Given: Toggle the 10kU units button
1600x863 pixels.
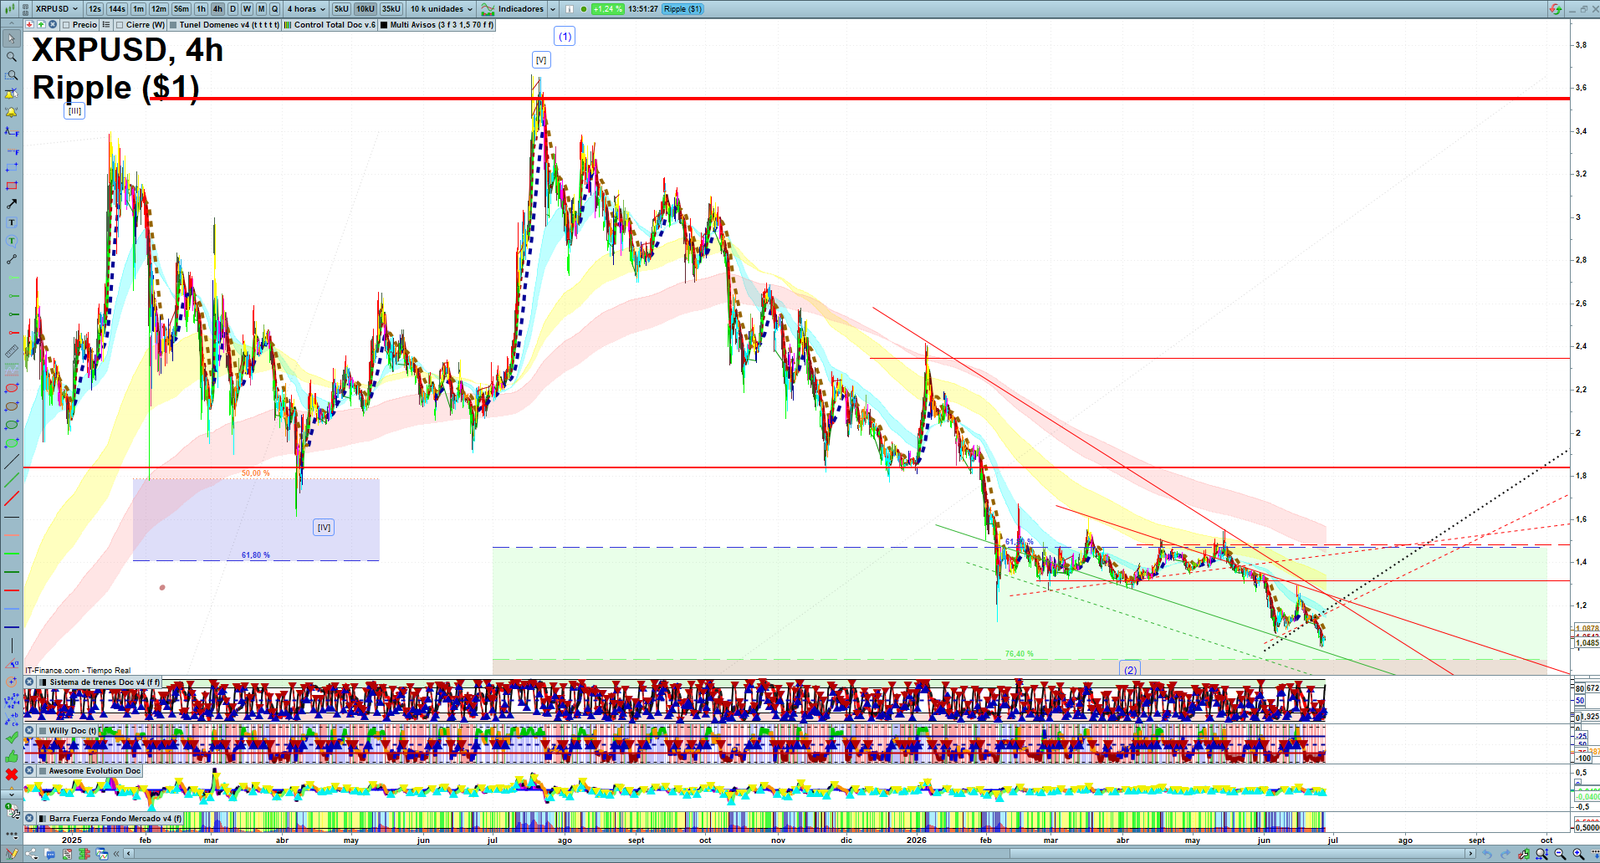Looking at the screenshot, I should (365, 9).
